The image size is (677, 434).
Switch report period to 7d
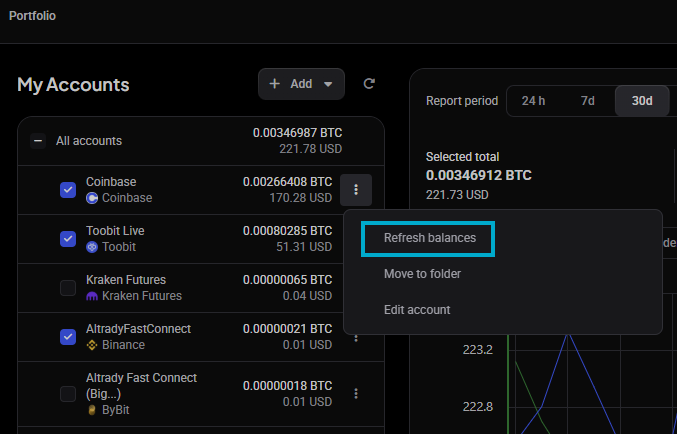click(588, 101)
